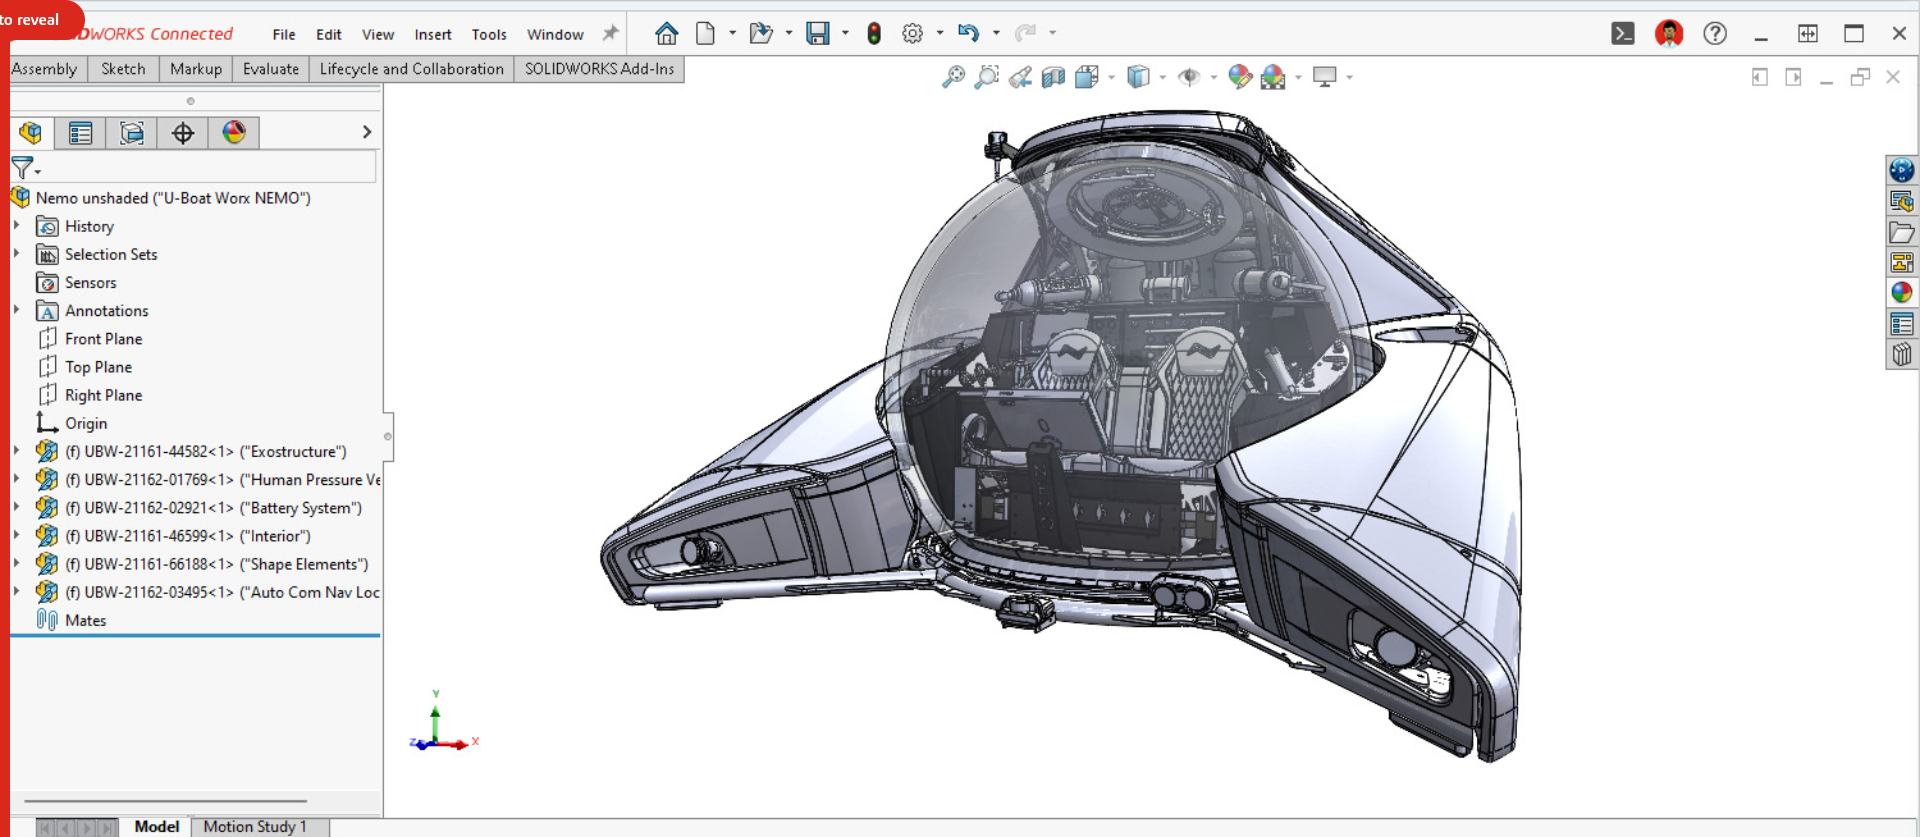Open the File menu

284,34
